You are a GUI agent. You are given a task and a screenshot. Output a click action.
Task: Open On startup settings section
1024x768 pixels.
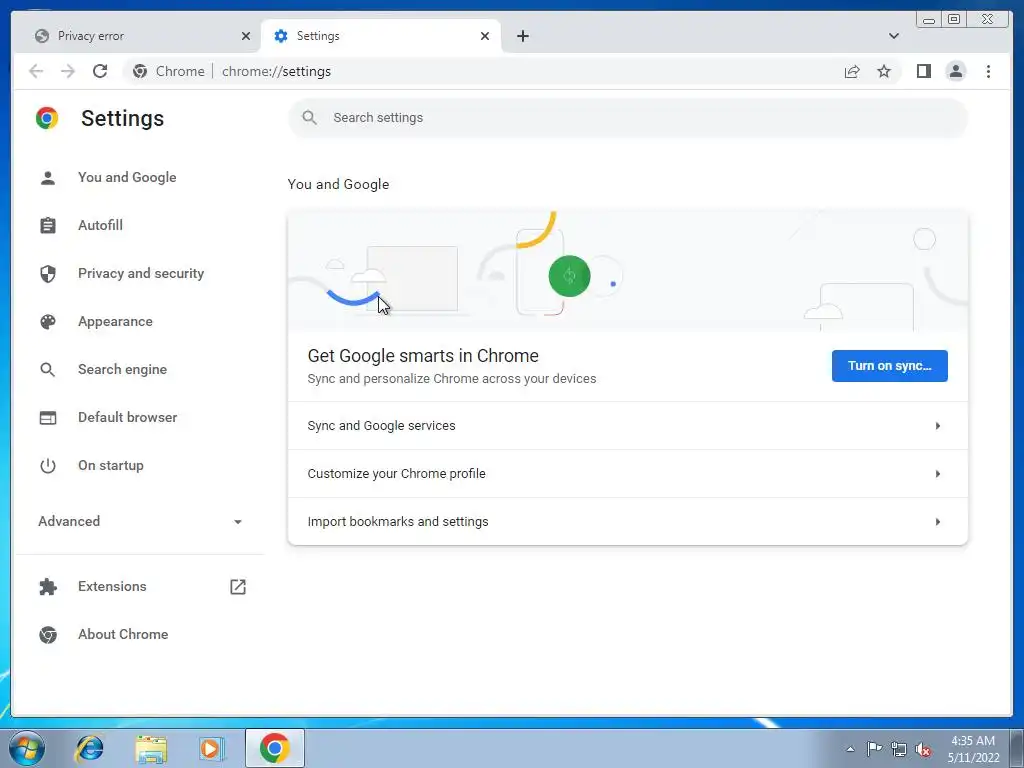110,466
